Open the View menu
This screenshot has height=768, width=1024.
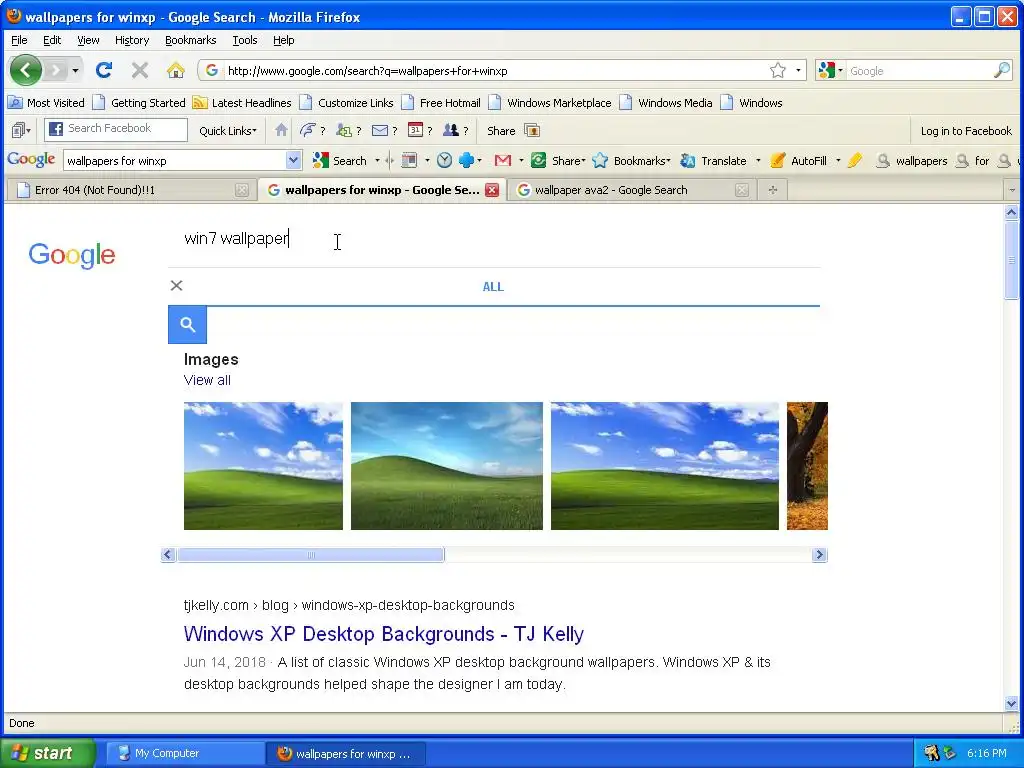click(88, 40)
